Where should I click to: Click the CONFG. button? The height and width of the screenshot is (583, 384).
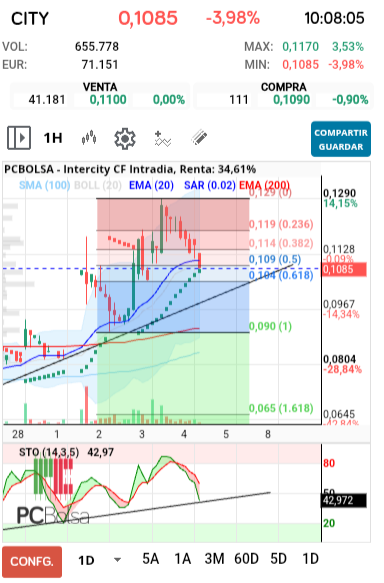point(32,561)
